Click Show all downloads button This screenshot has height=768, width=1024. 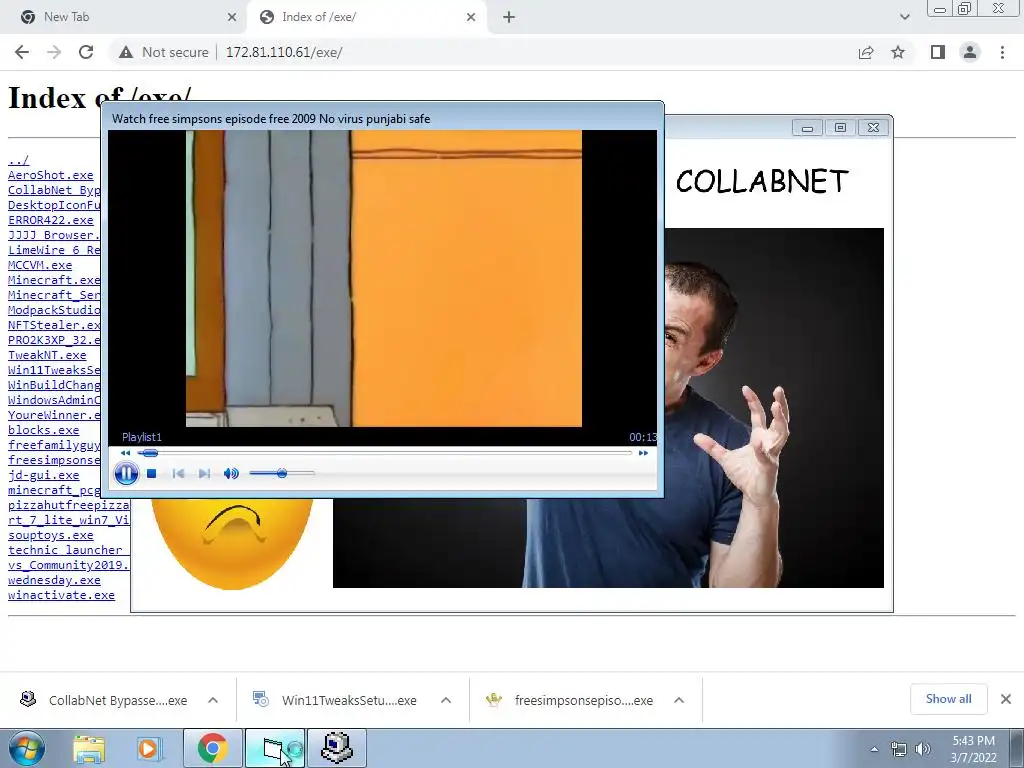tap(948, 699)
